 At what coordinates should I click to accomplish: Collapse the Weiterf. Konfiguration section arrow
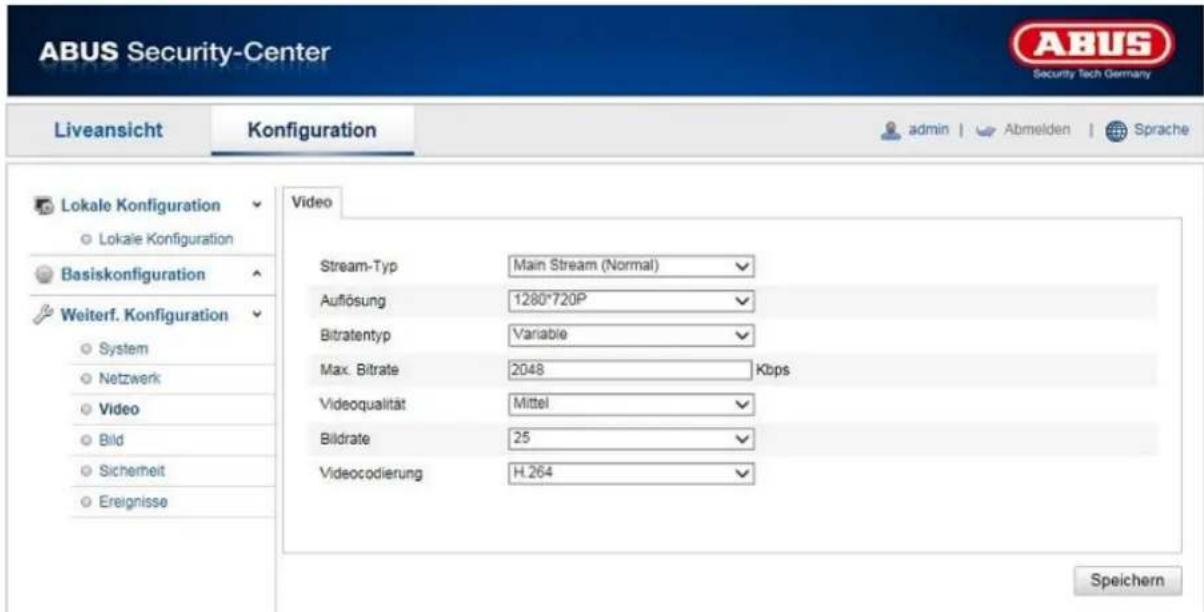click(x=258, y=315)
